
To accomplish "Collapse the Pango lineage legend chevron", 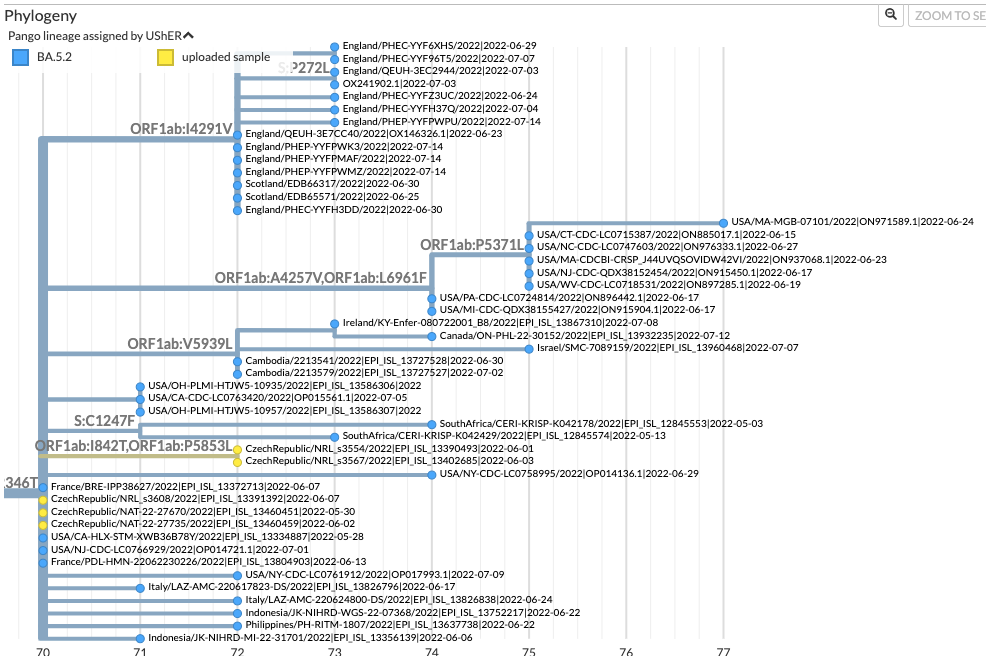I will click(188, 36).
